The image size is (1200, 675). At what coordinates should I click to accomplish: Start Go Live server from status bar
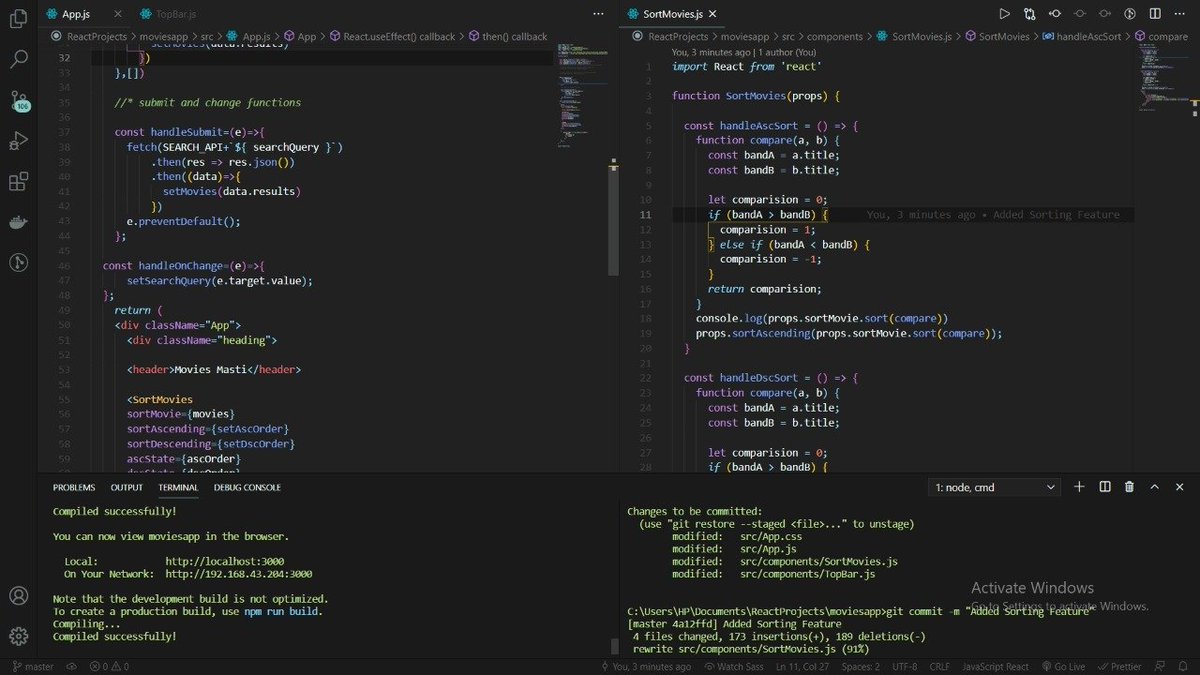point(1062,666)
